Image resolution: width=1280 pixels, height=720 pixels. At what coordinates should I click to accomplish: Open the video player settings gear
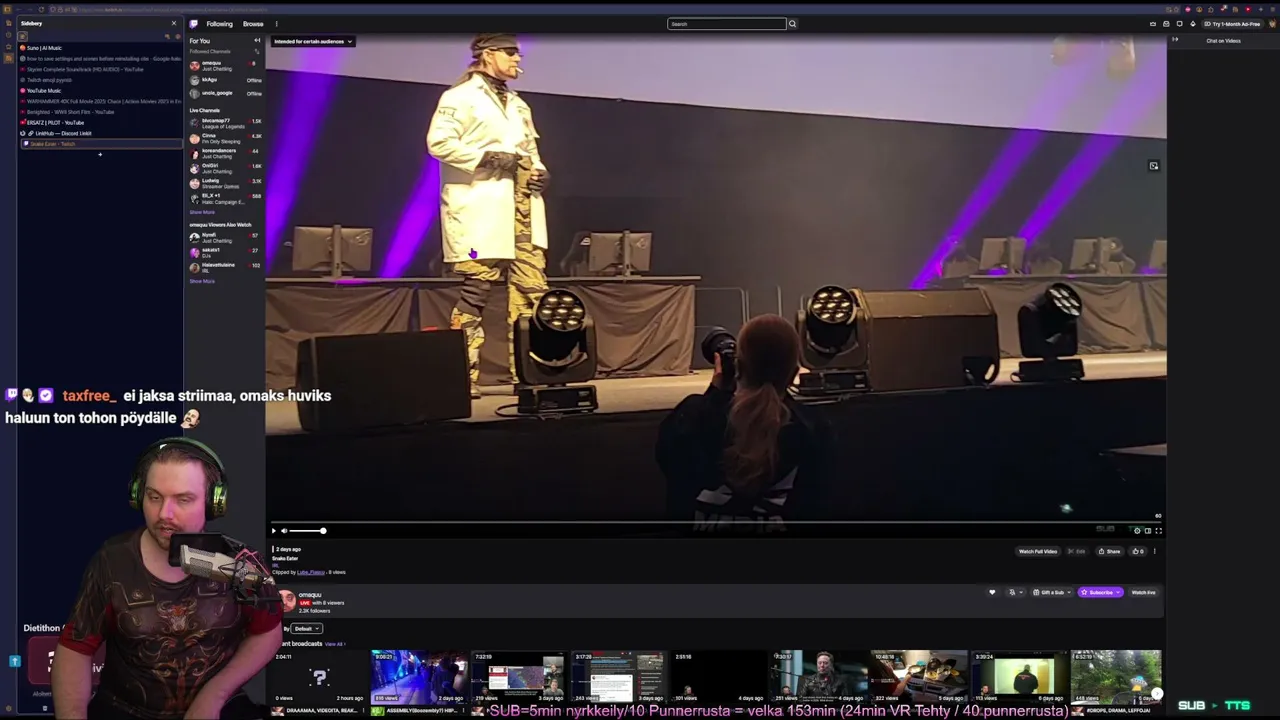[x=1137, y=531]
